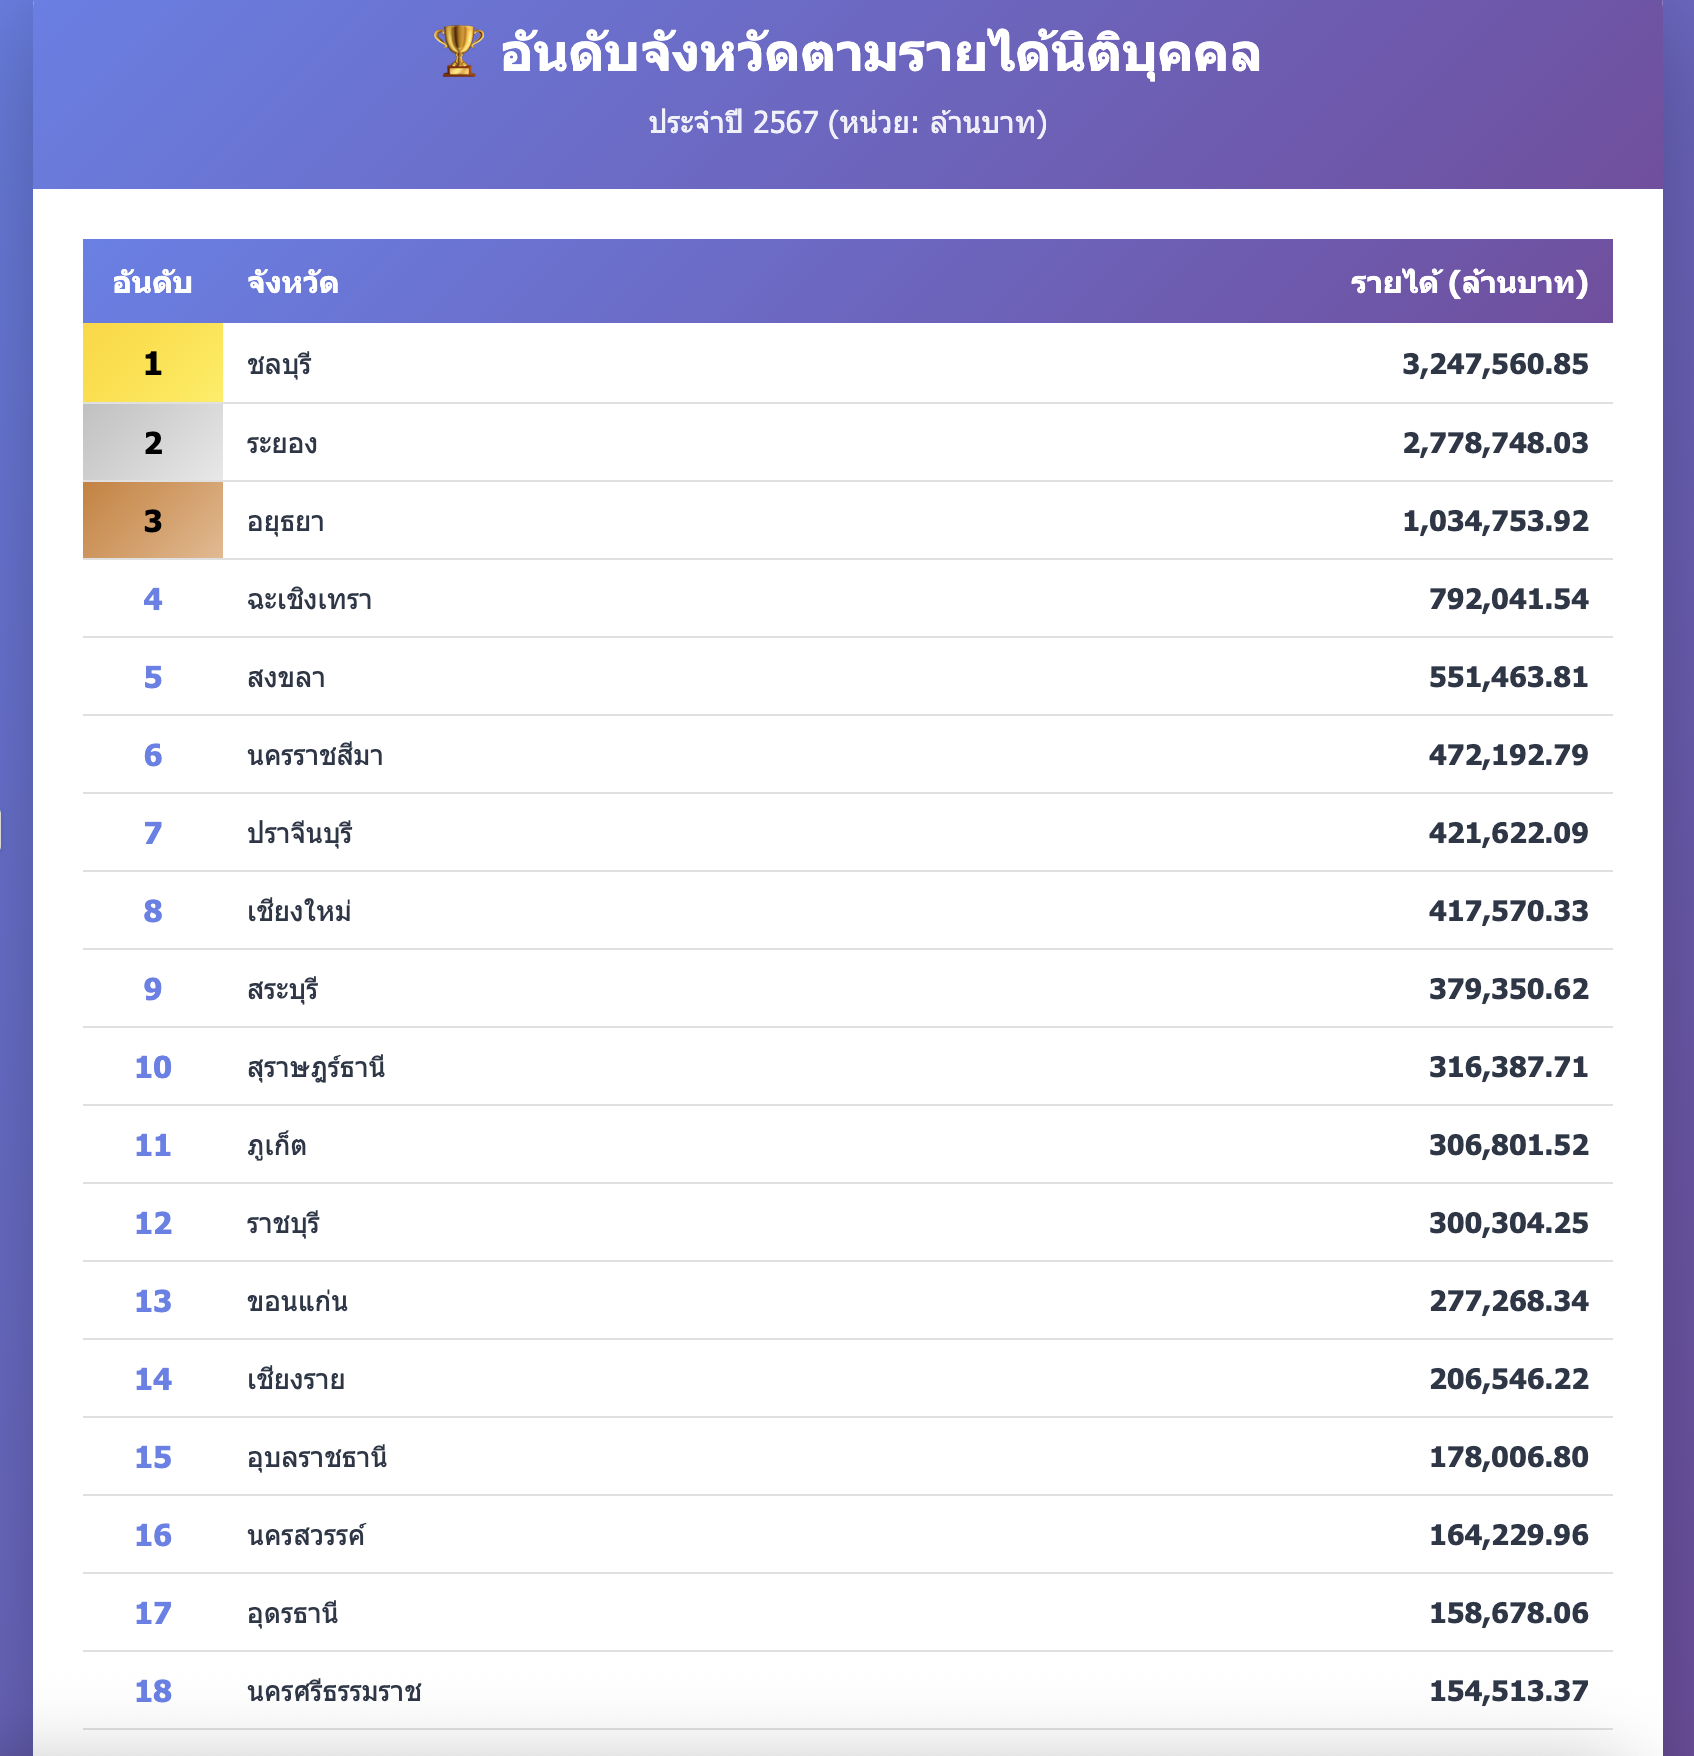The width and height of the screenshot is (1694, 1756).
Task: Select the bronze rank 3 badge
Action: (153, 521)
